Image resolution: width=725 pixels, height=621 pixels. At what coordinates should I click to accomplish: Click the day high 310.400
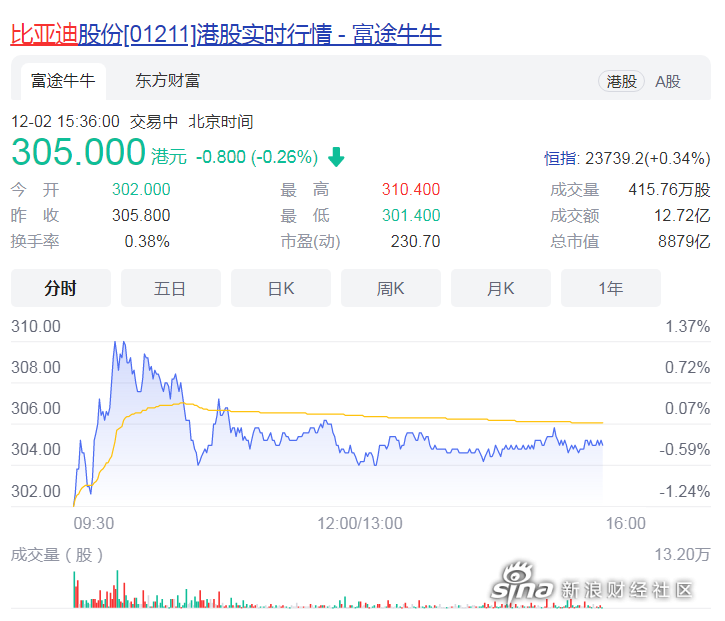[411, 190]
